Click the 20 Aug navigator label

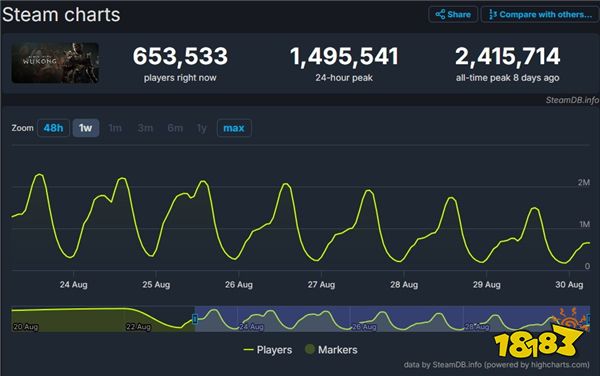(26, 327)
